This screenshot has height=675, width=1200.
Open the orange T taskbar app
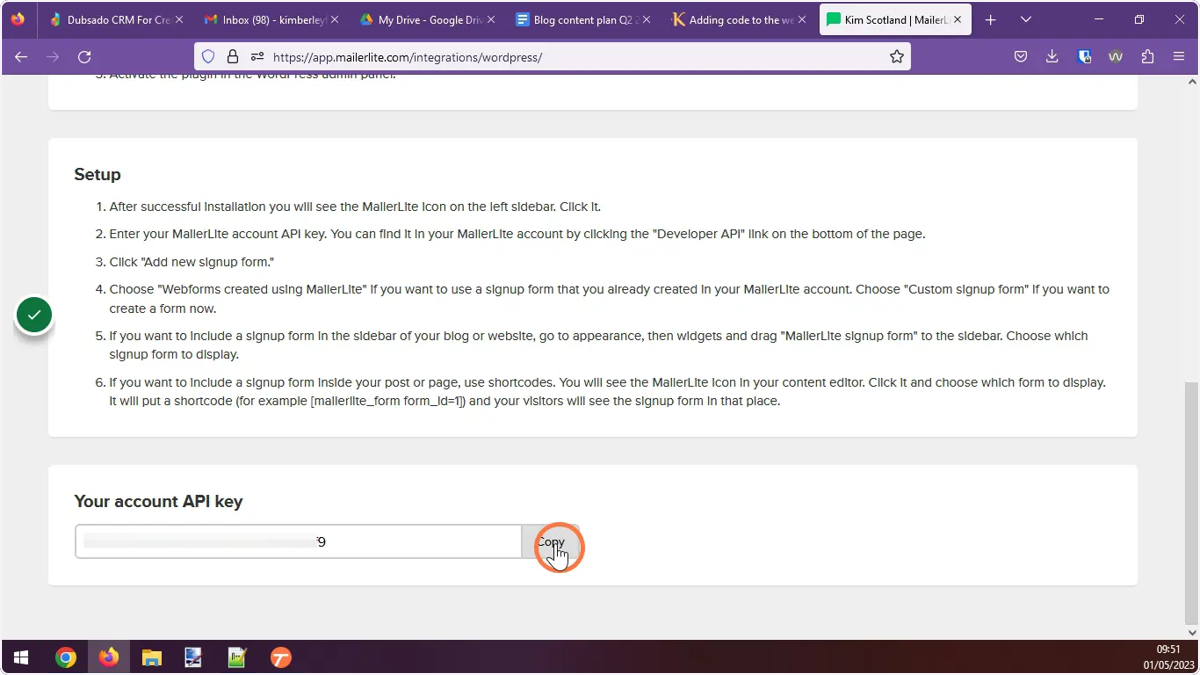click(x=281, y=657)
